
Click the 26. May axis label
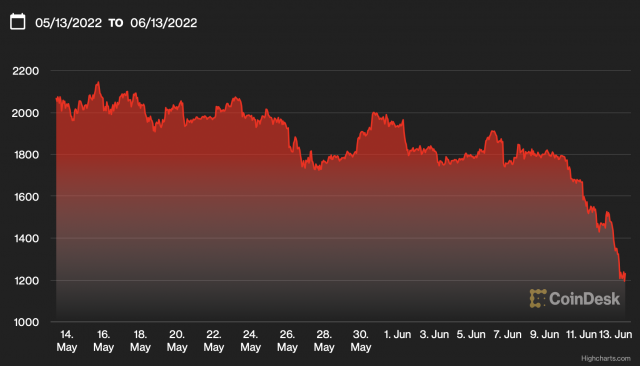[287, 341]
